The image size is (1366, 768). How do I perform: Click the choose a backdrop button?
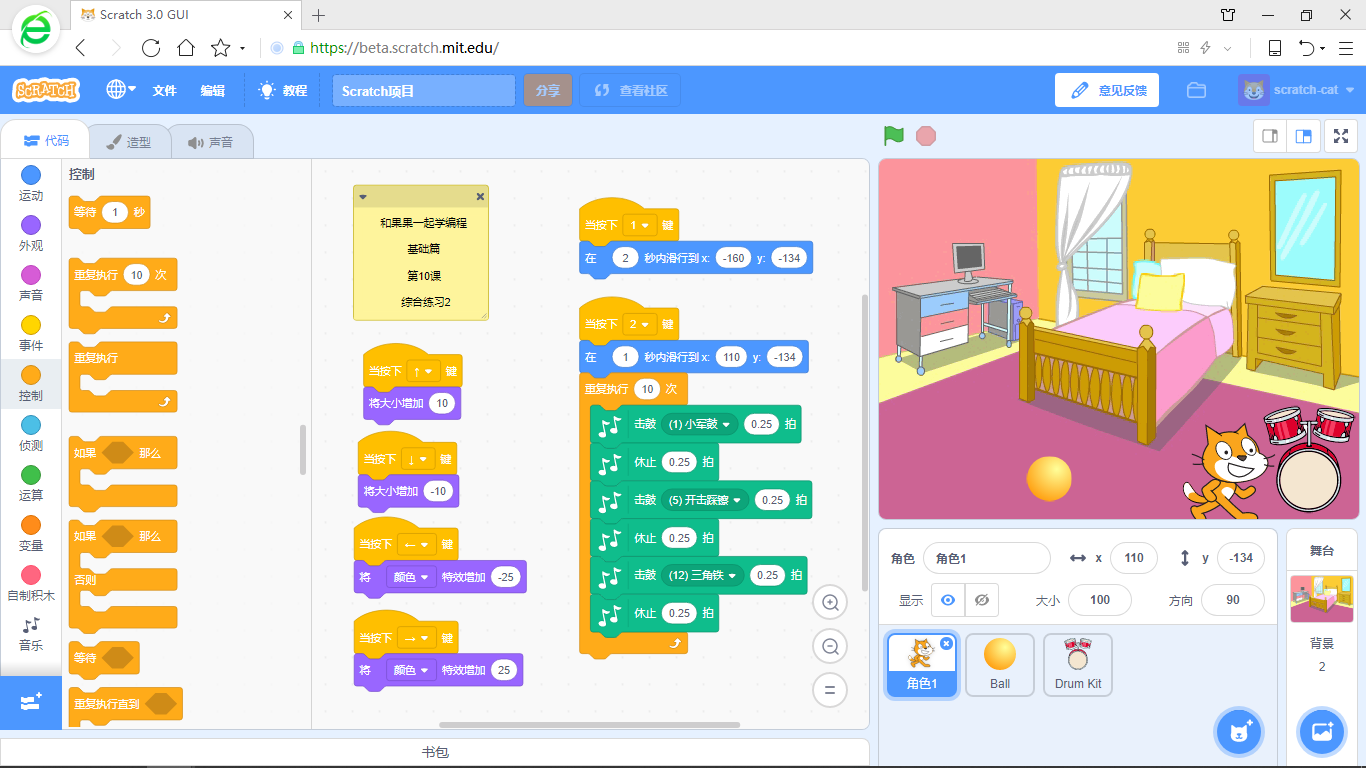[1322, 732]
